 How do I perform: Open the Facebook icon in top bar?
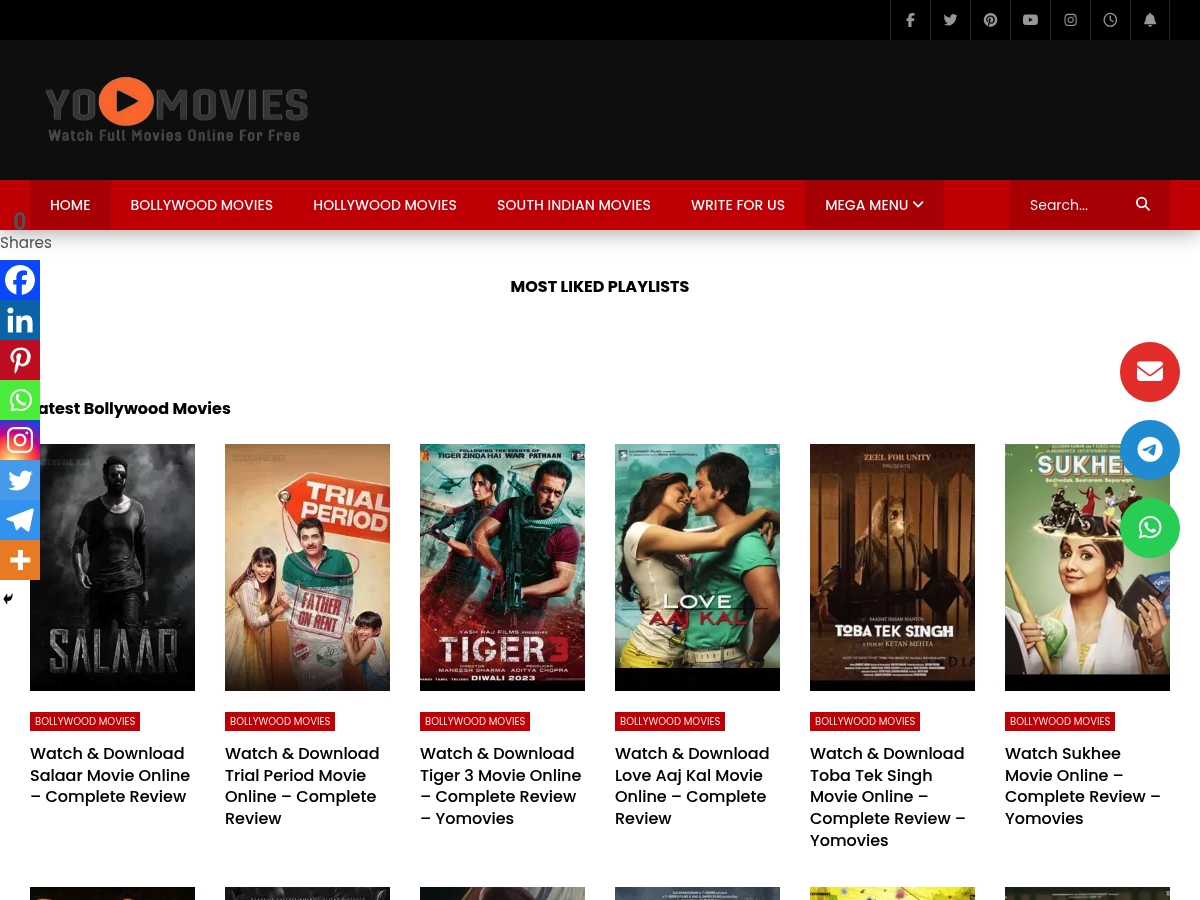[910, 20]
